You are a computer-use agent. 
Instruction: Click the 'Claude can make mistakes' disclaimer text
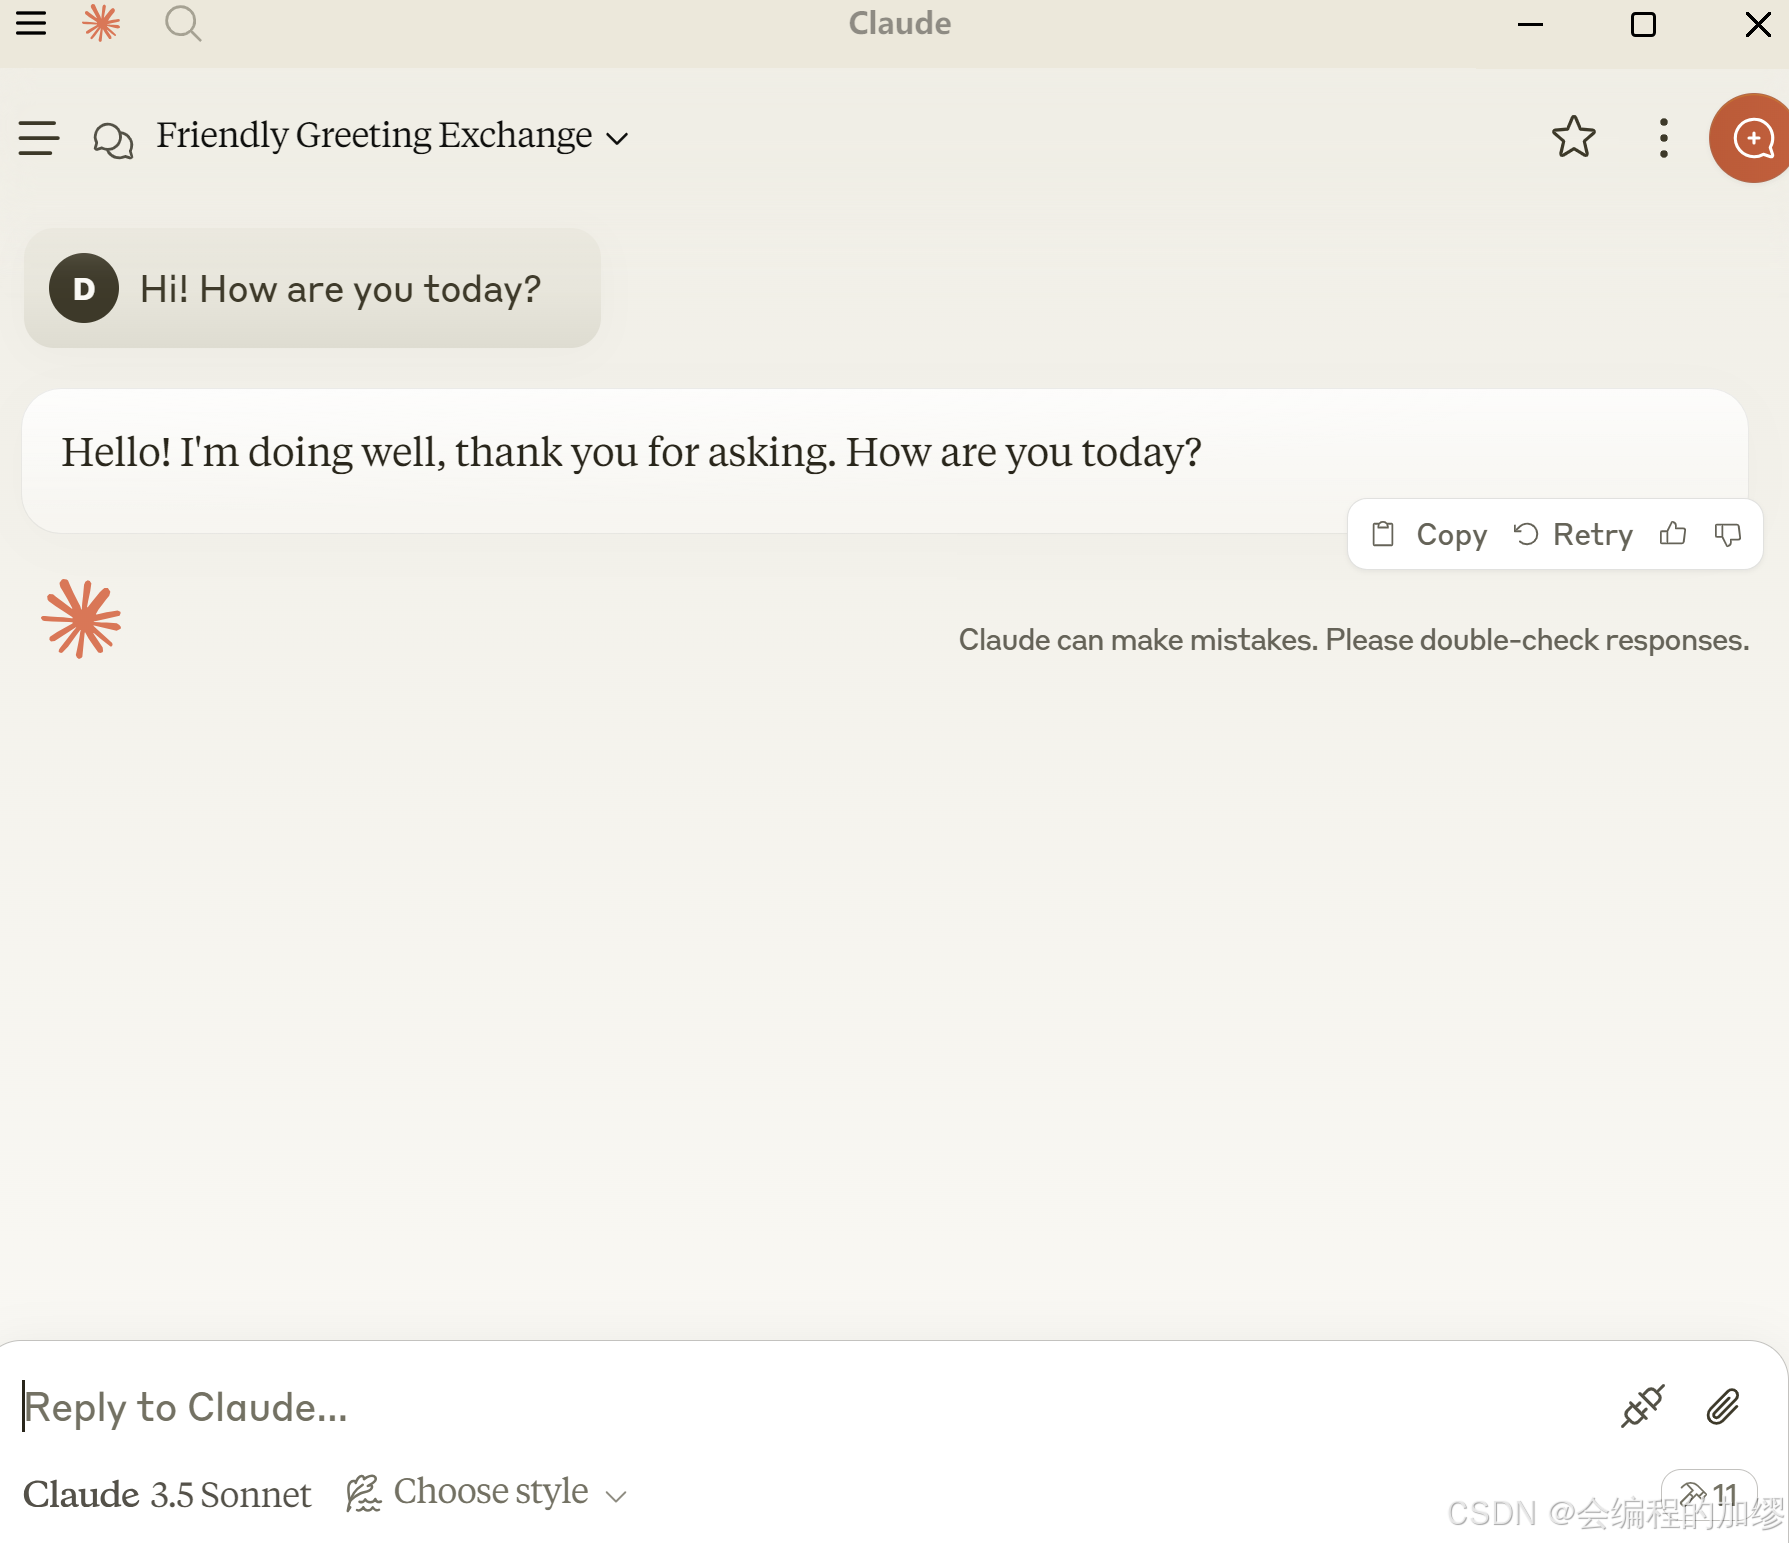tap(1354, 640)
